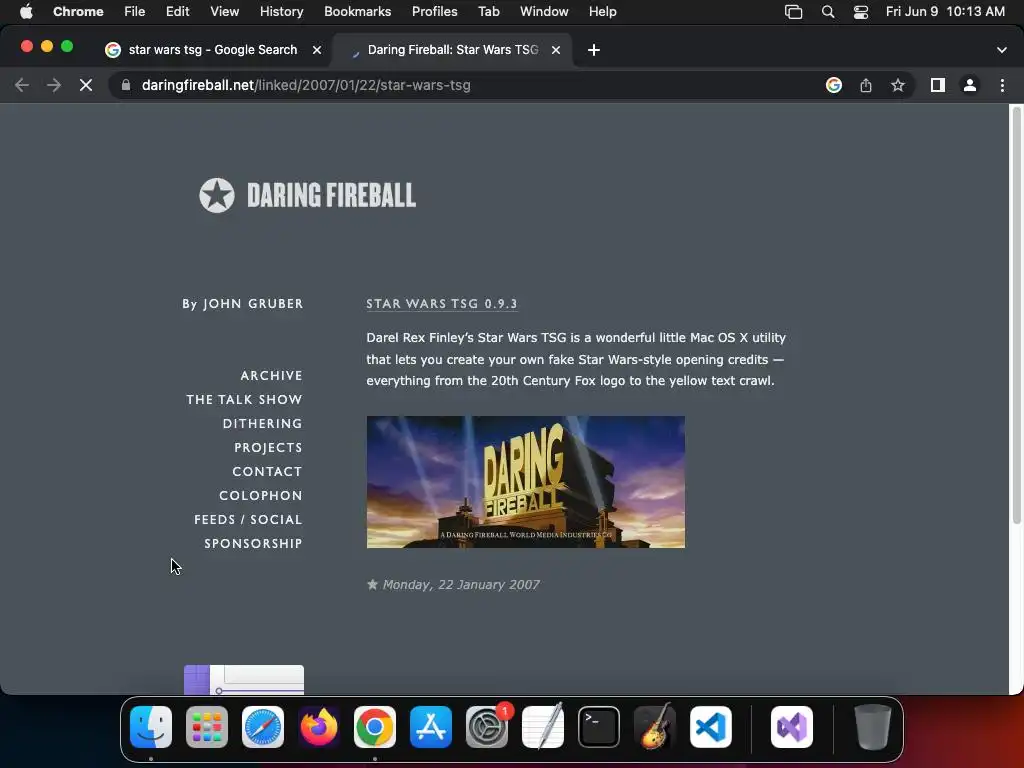The width and height of the screenshot is (1024, 768).
Task: Open Spotlight search in menu bar
Action: (827, 12)
